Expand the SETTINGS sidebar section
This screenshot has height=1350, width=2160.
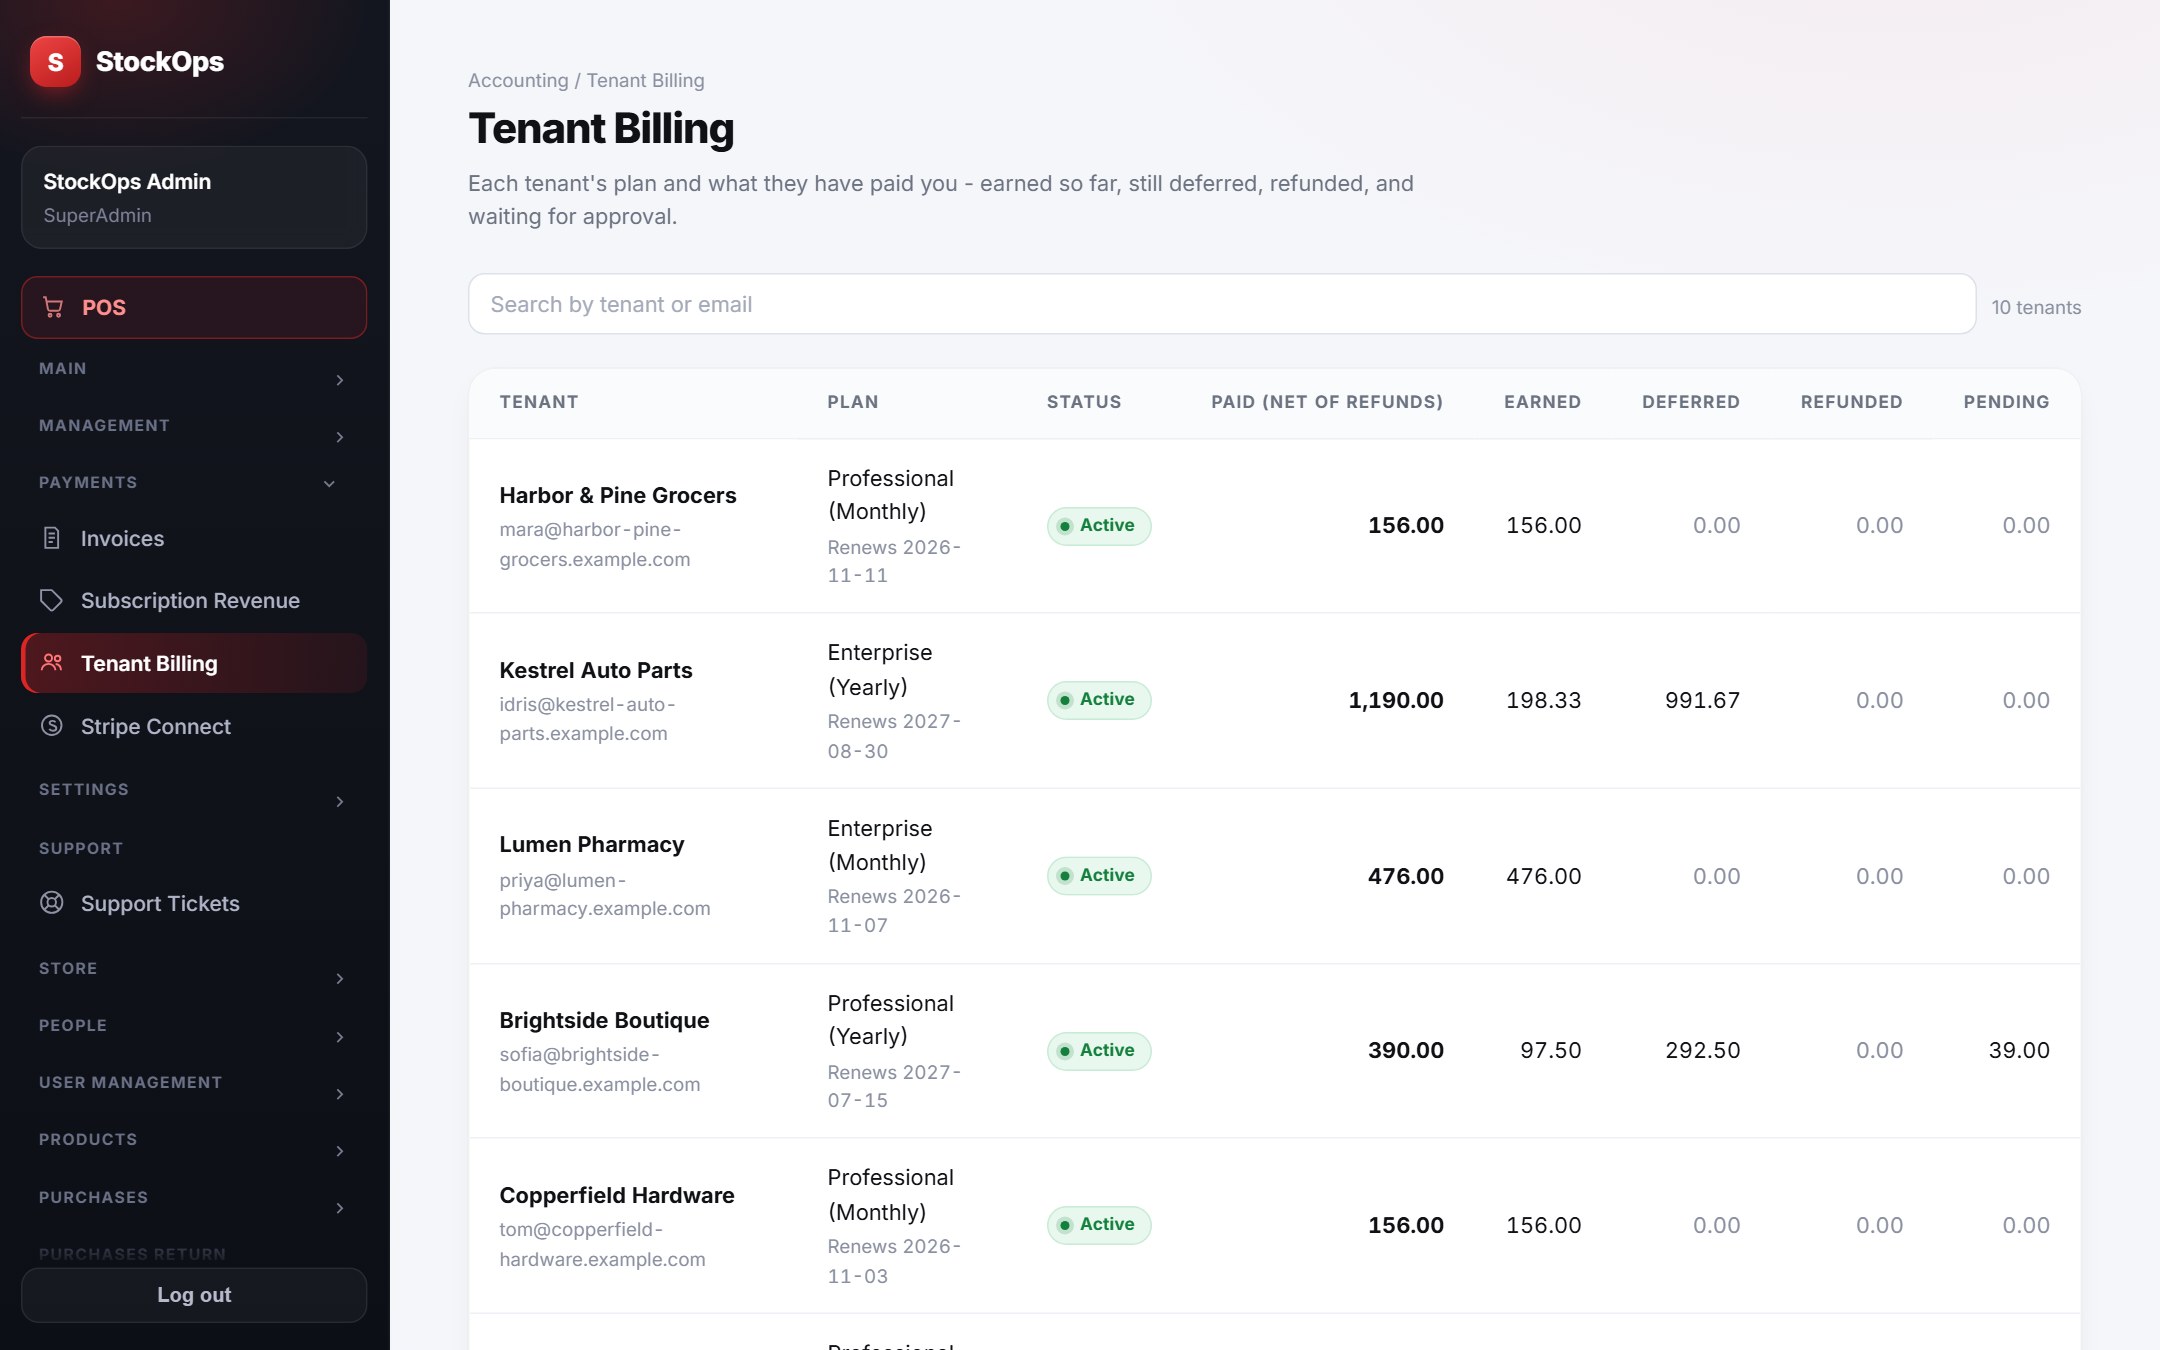click(194, 790)
